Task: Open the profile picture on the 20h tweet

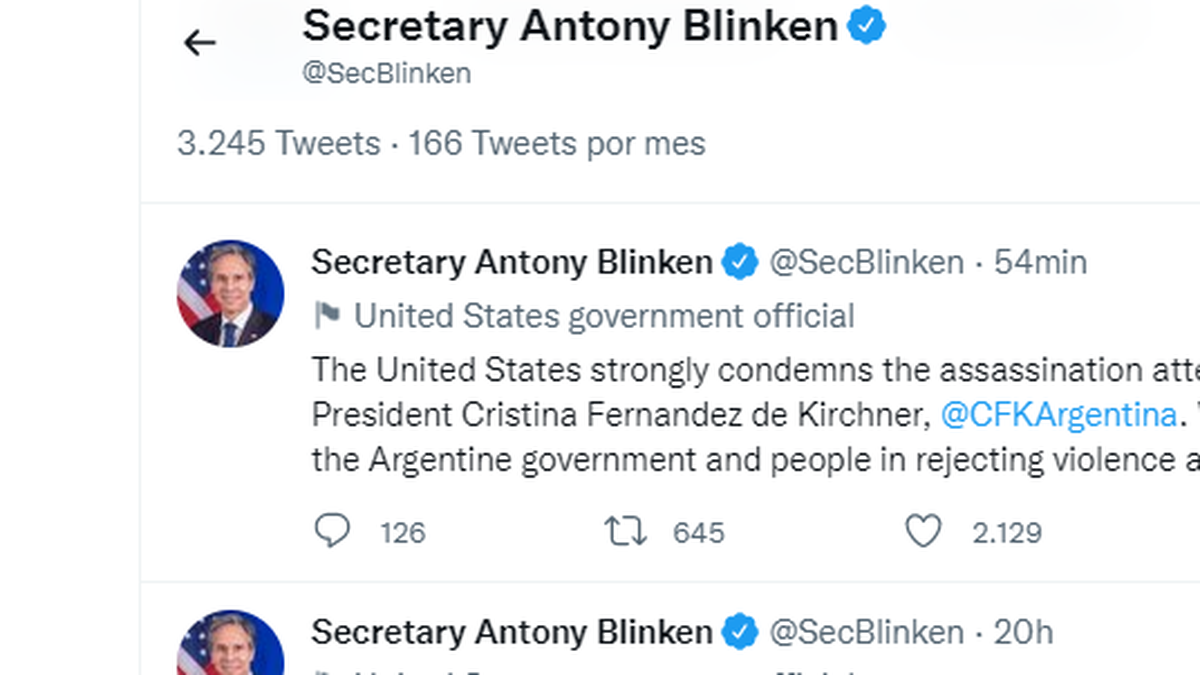Action: click(231, 645)
